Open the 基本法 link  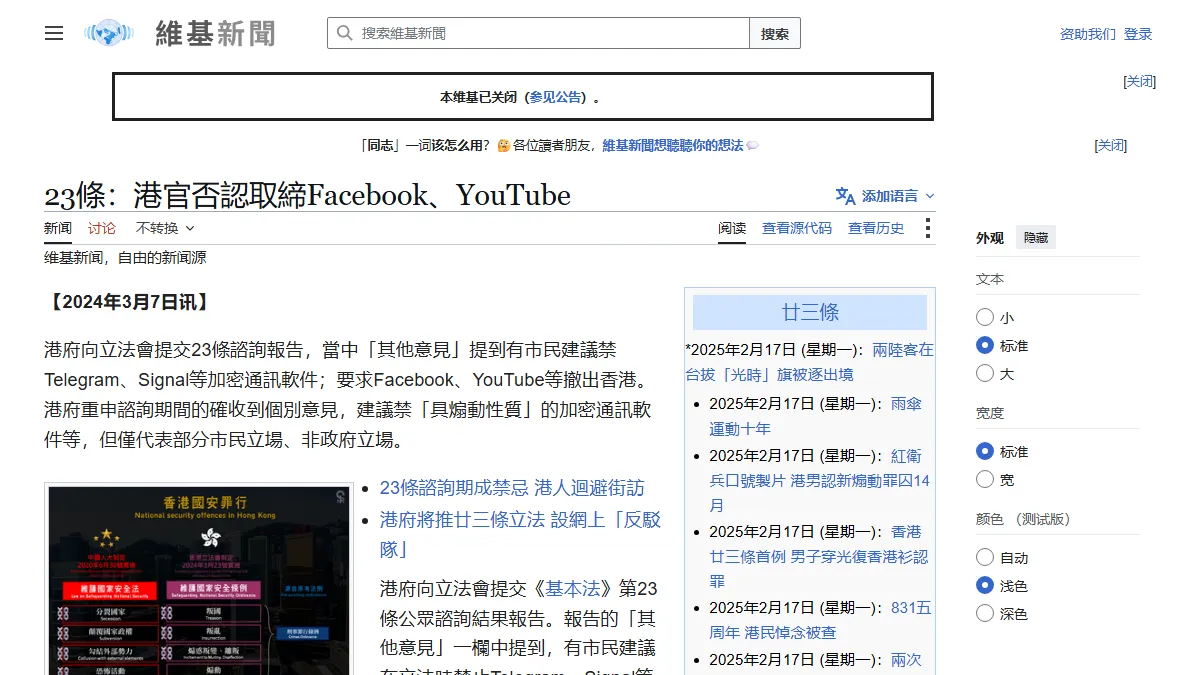575,588
